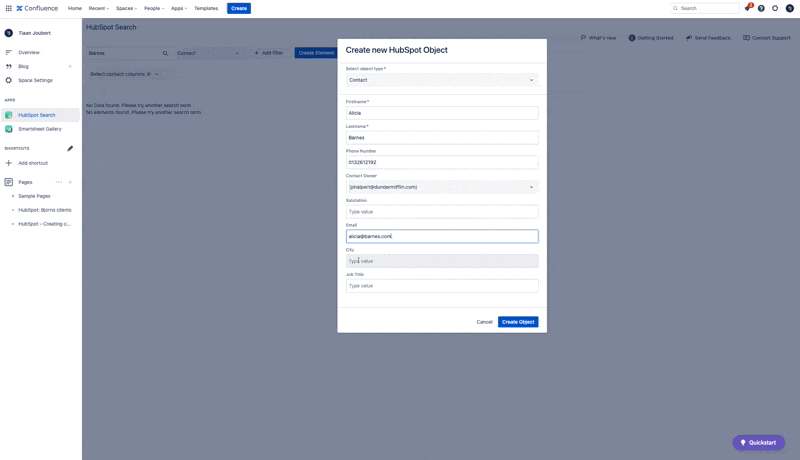Open the notifications bell icon
The height and width of the screenshot is (460, 800).
pos(747,8)
